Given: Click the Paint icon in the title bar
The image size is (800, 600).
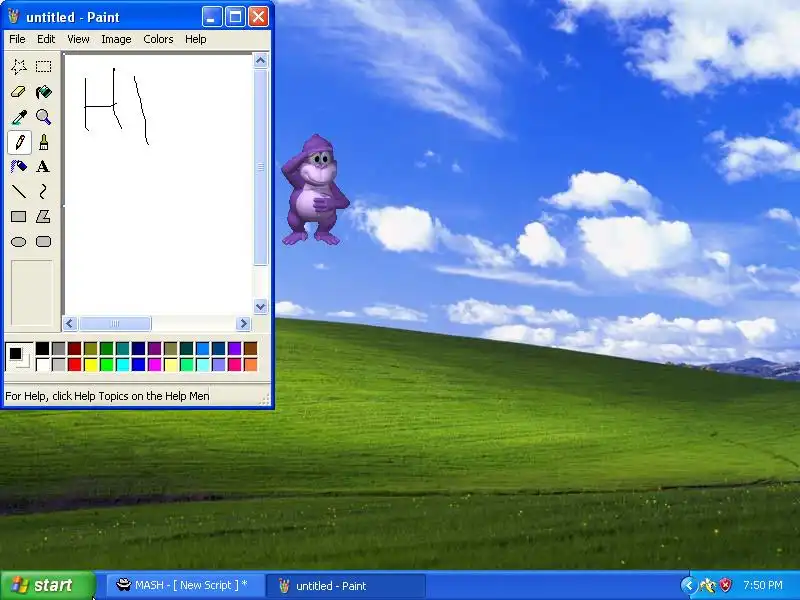Looking at the screenshot, I should coord(13,17).
